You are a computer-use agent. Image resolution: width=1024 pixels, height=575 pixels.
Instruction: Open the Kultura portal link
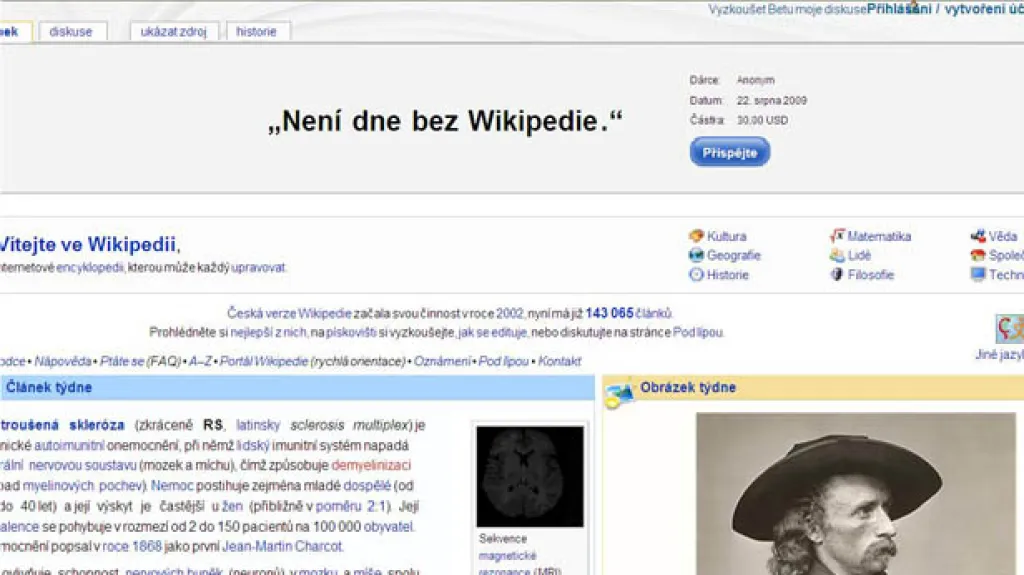tap(726, 236)
